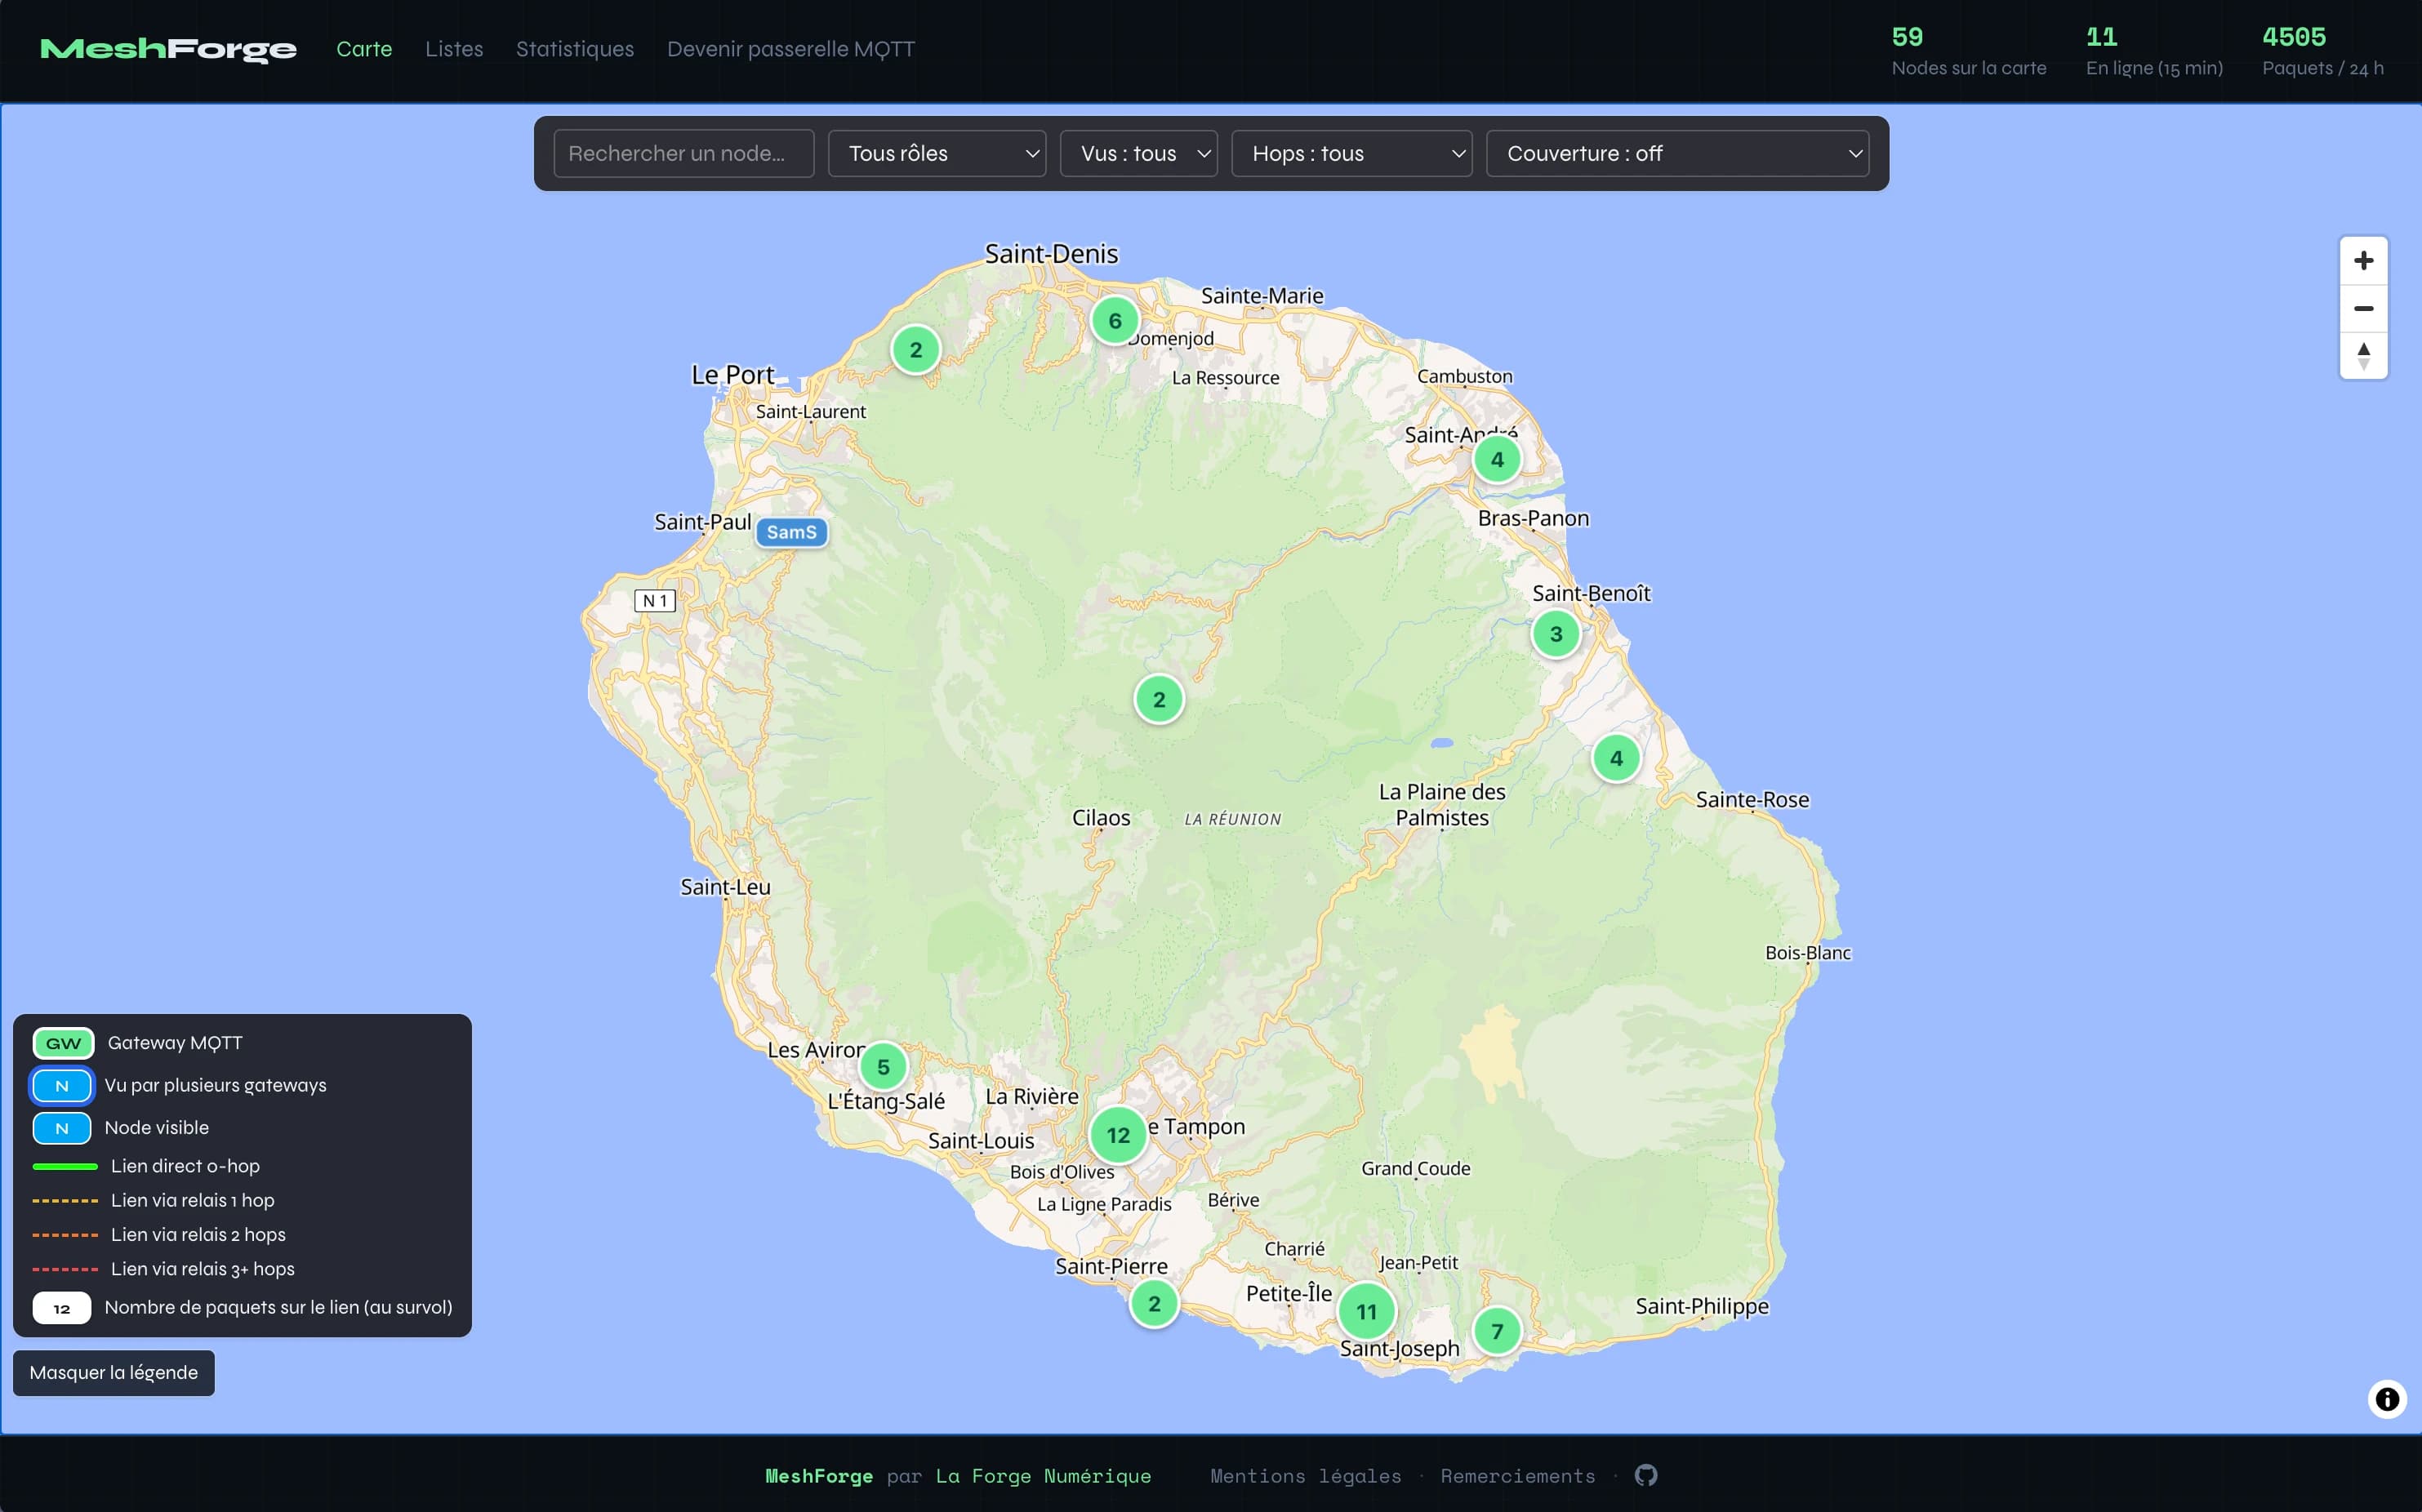This screenshot has width=2422, height=1512.
Task: Click the Cilaos map label
Action: [1101, 818]
